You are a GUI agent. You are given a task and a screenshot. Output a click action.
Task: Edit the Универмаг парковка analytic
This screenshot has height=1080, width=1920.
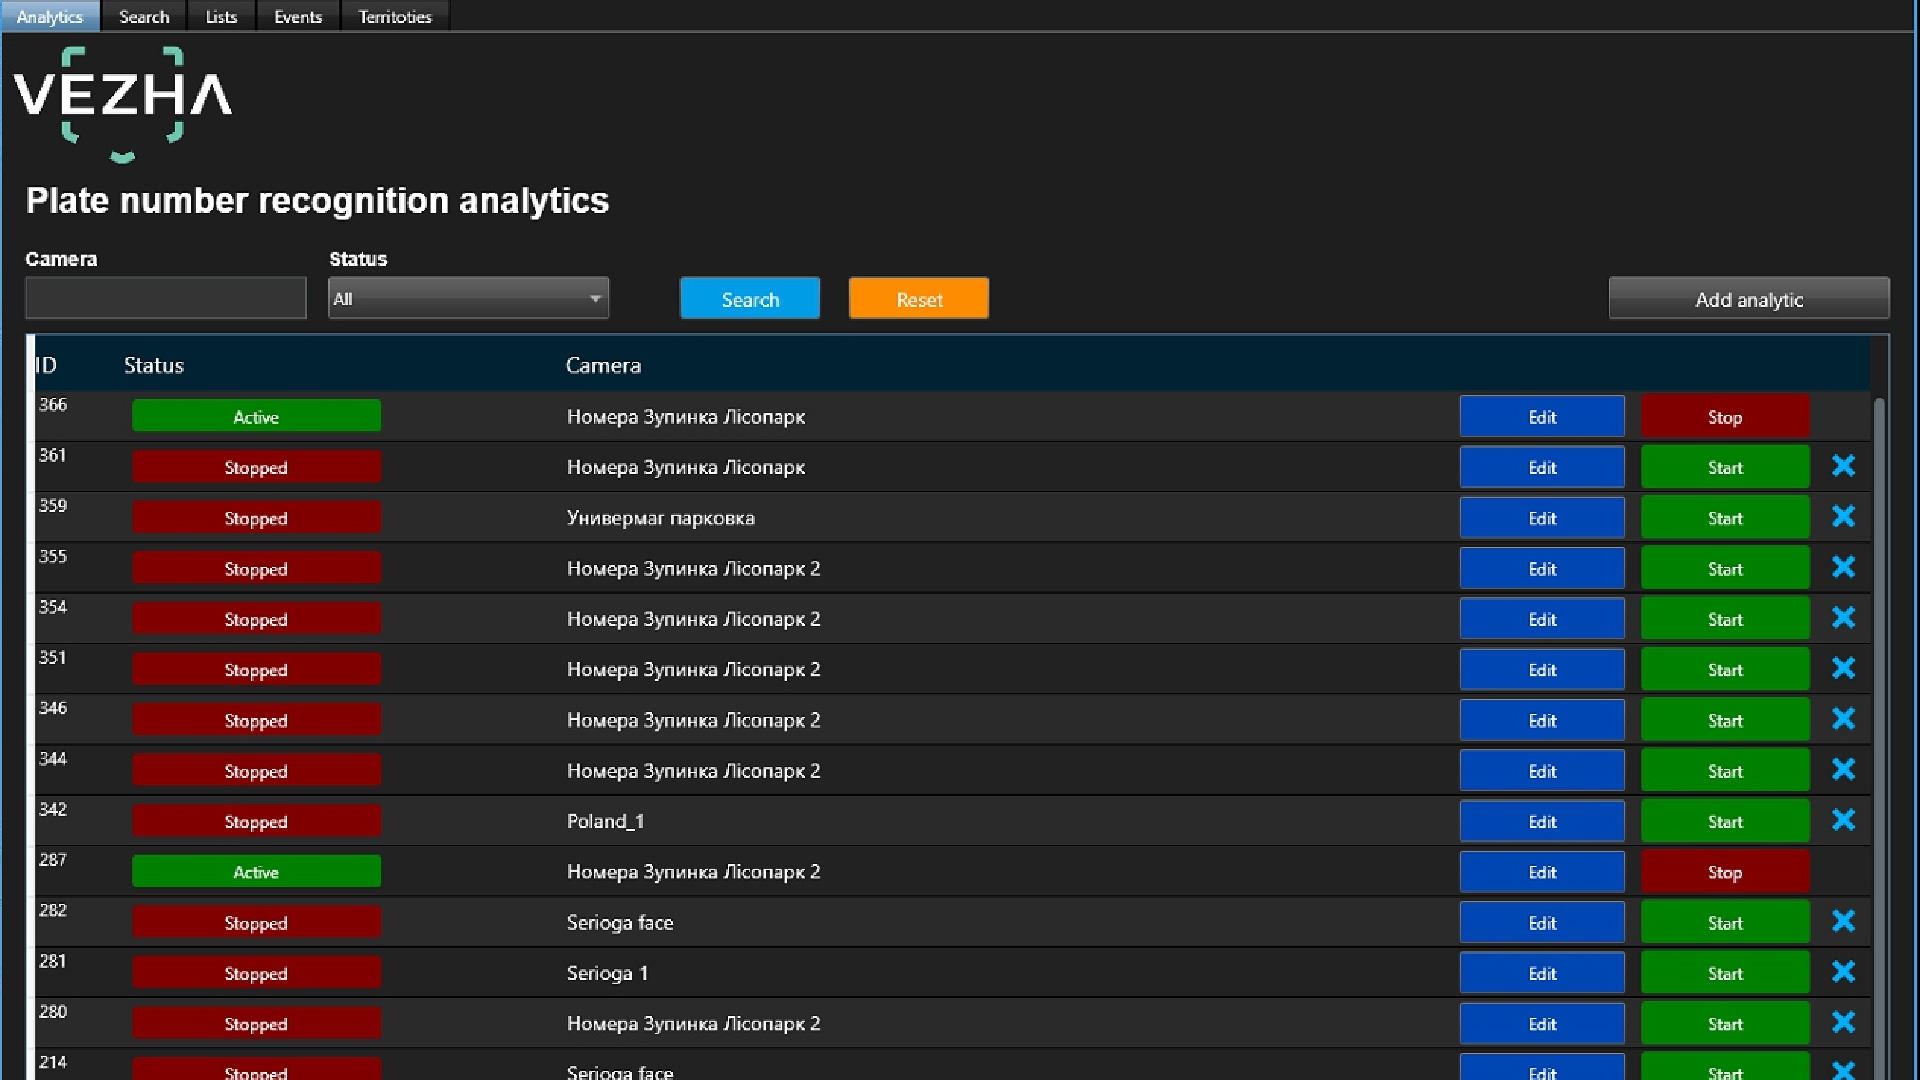pos(1542,518)
